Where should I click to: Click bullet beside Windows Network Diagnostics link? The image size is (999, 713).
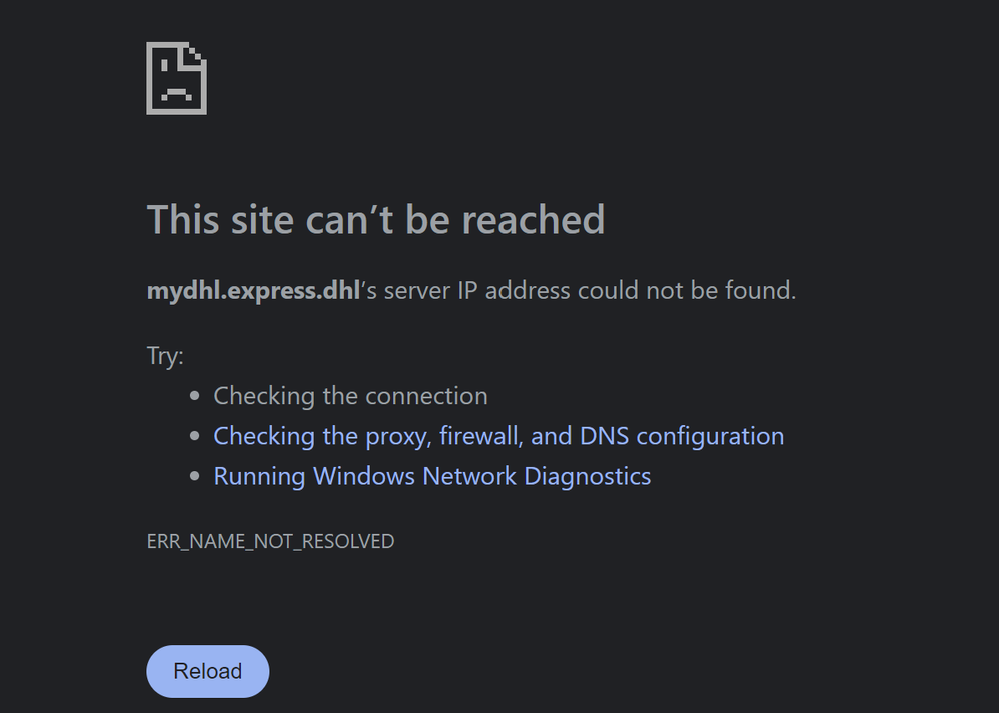195,477
